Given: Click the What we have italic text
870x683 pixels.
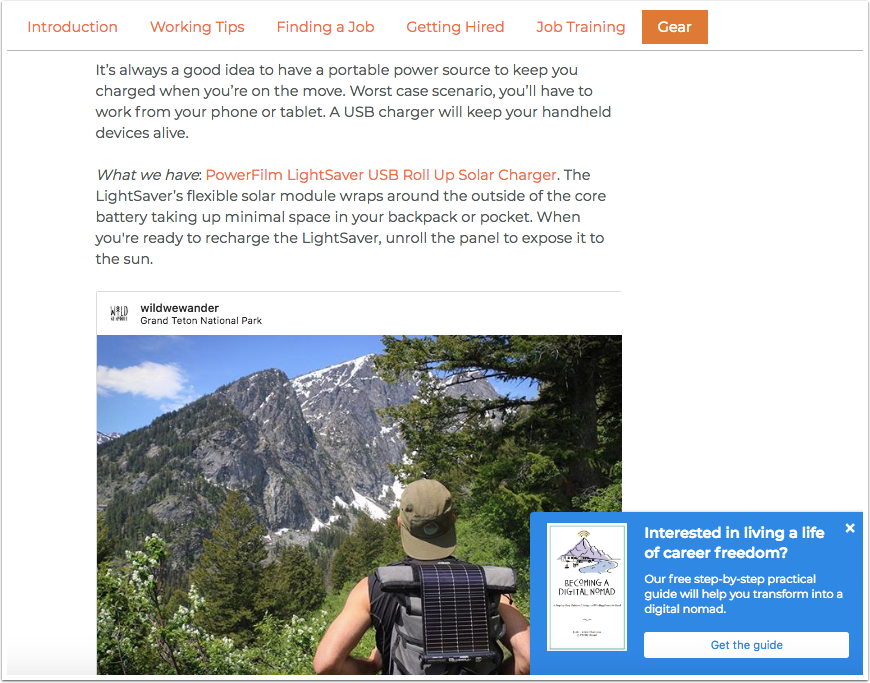Looking at the screenshot, I should (148, 175).
